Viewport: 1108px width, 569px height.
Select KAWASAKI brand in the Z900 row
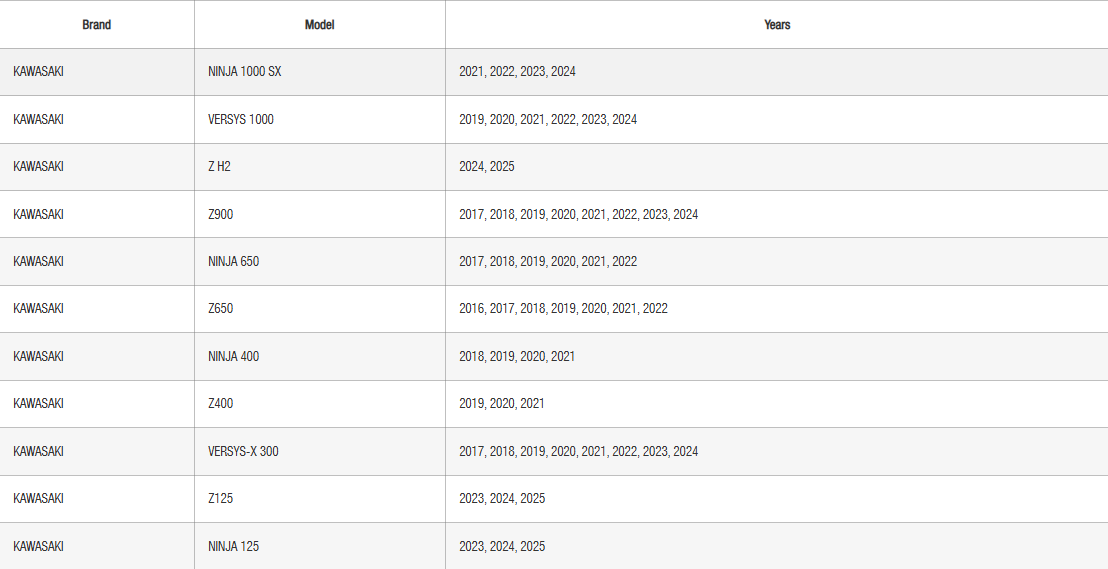tap(39, 214)
